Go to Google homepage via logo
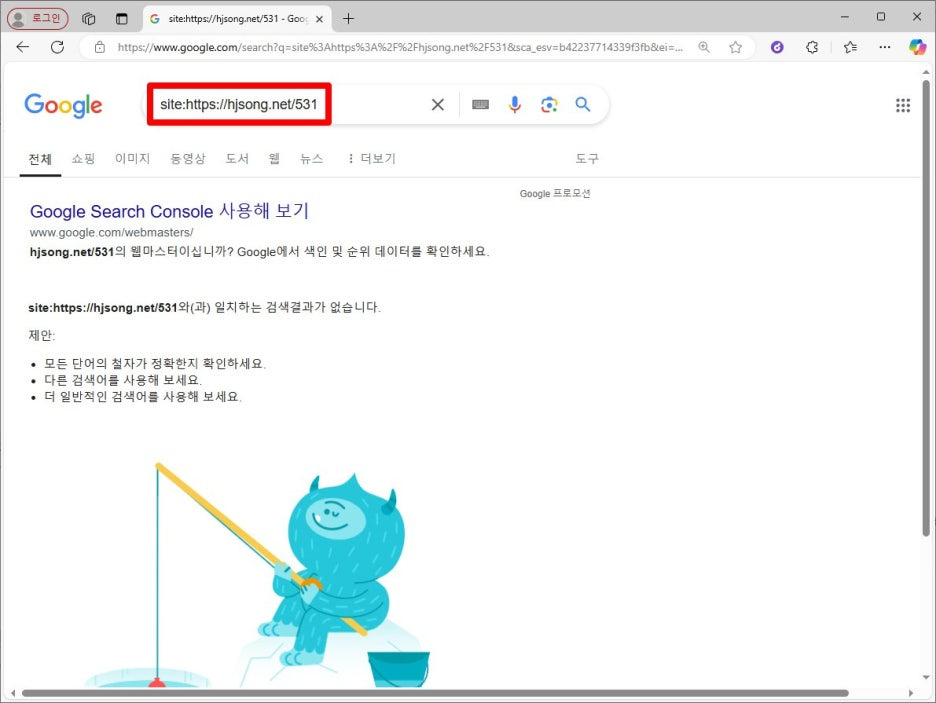The width and height of the screenshot is (936, 703). (63, 106)
